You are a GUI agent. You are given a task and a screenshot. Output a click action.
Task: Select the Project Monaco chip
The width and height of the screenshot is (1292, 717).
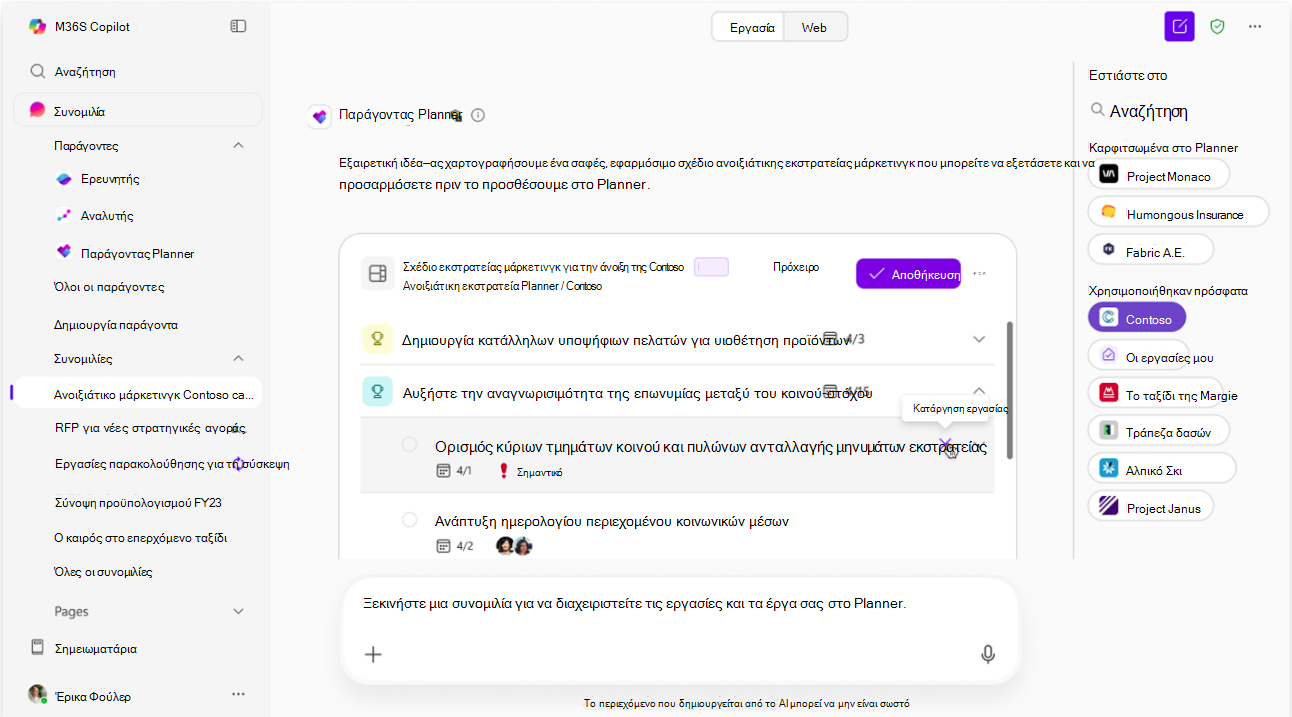(1159, 174)
